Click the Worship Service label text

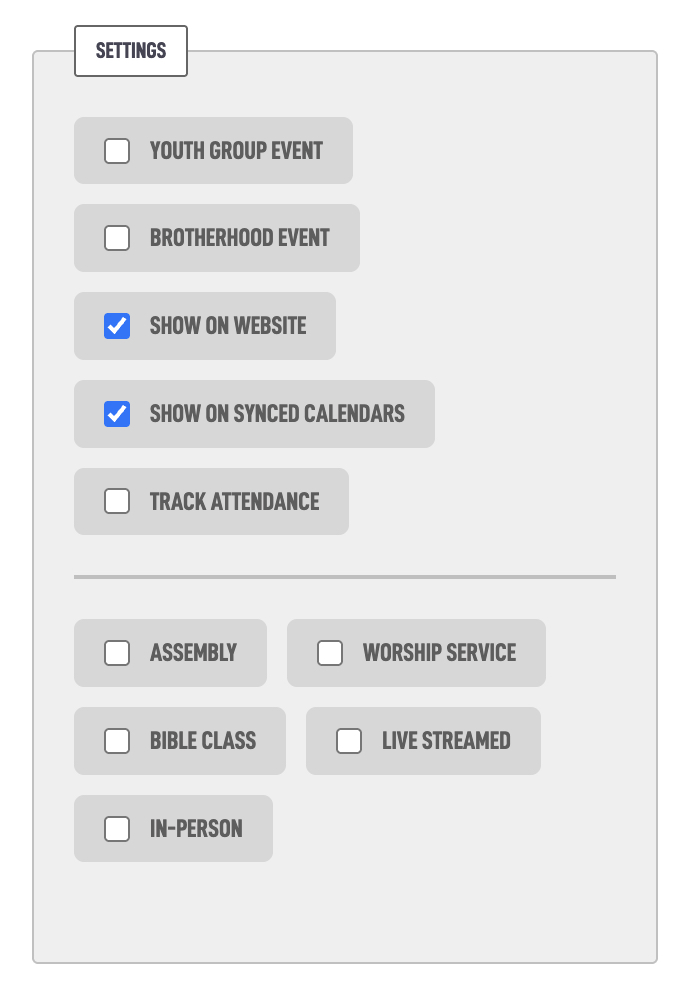440,653
